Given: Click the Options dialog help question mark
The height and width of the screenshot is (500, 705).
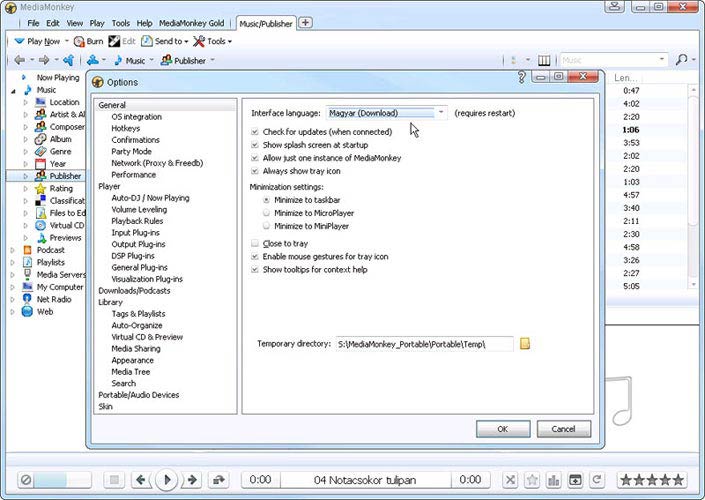Looking at the screenshot, I should click(x=522, y=77).
